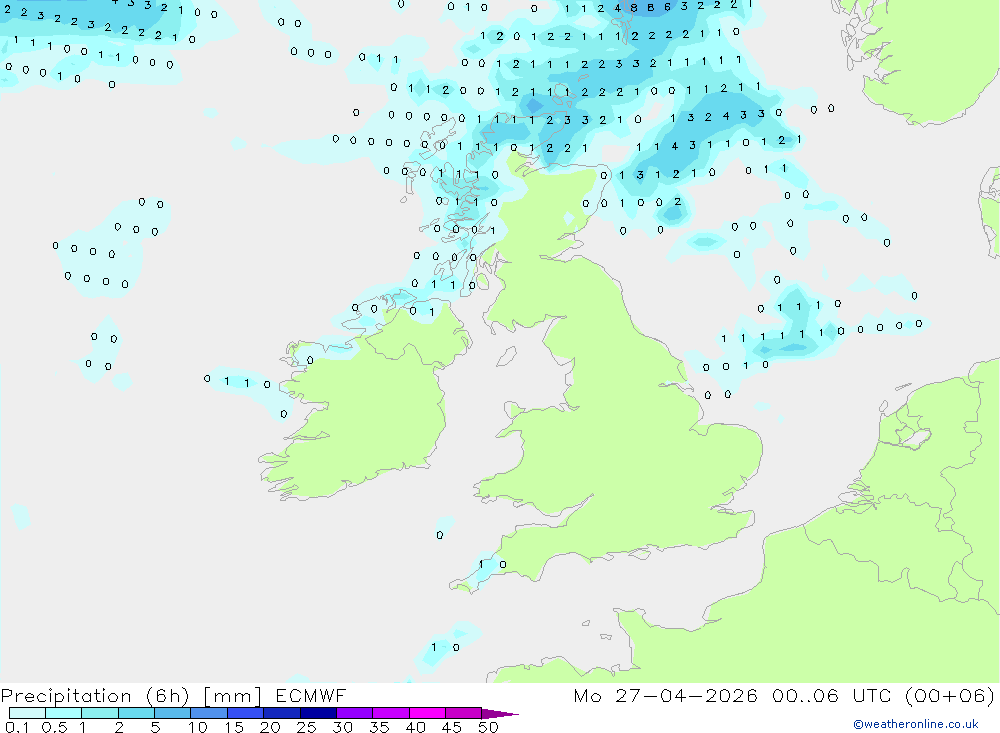Click the '0.5' legend scale label
The image size is (1000, 733).
pos(54,727)
